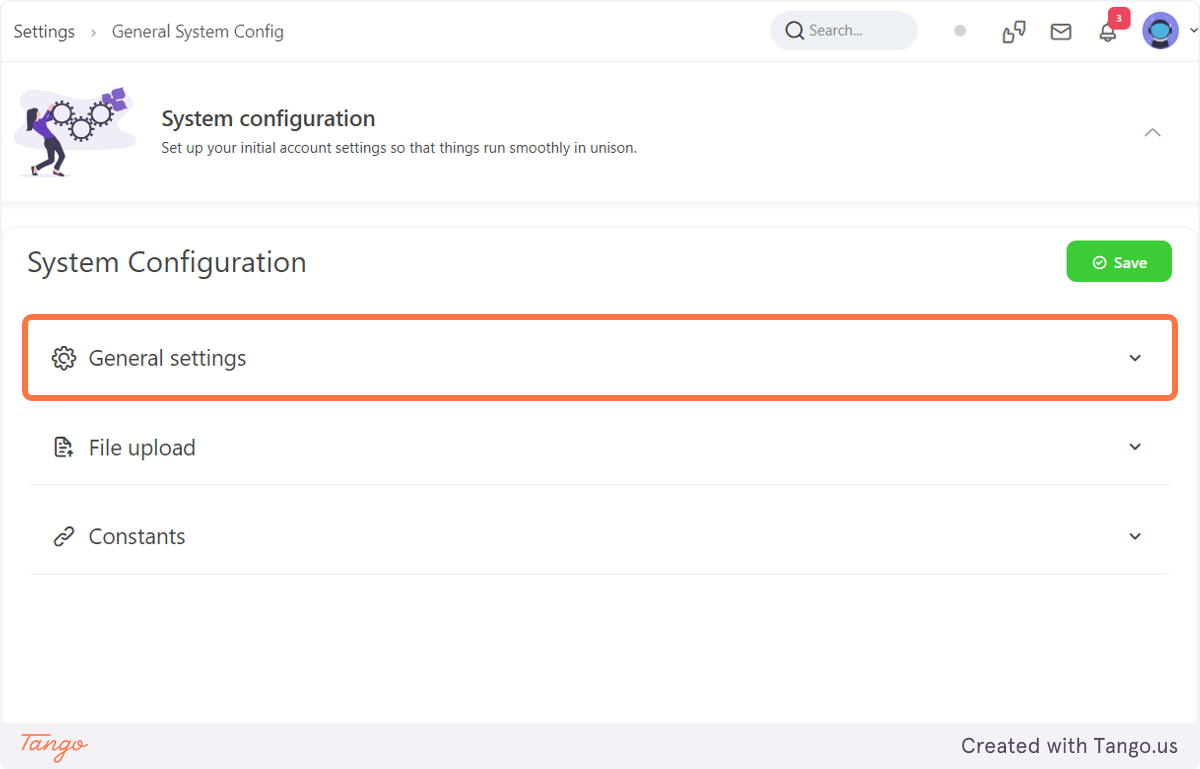
Task: Click General System Config breadcrumb
Action: (198, 32)
